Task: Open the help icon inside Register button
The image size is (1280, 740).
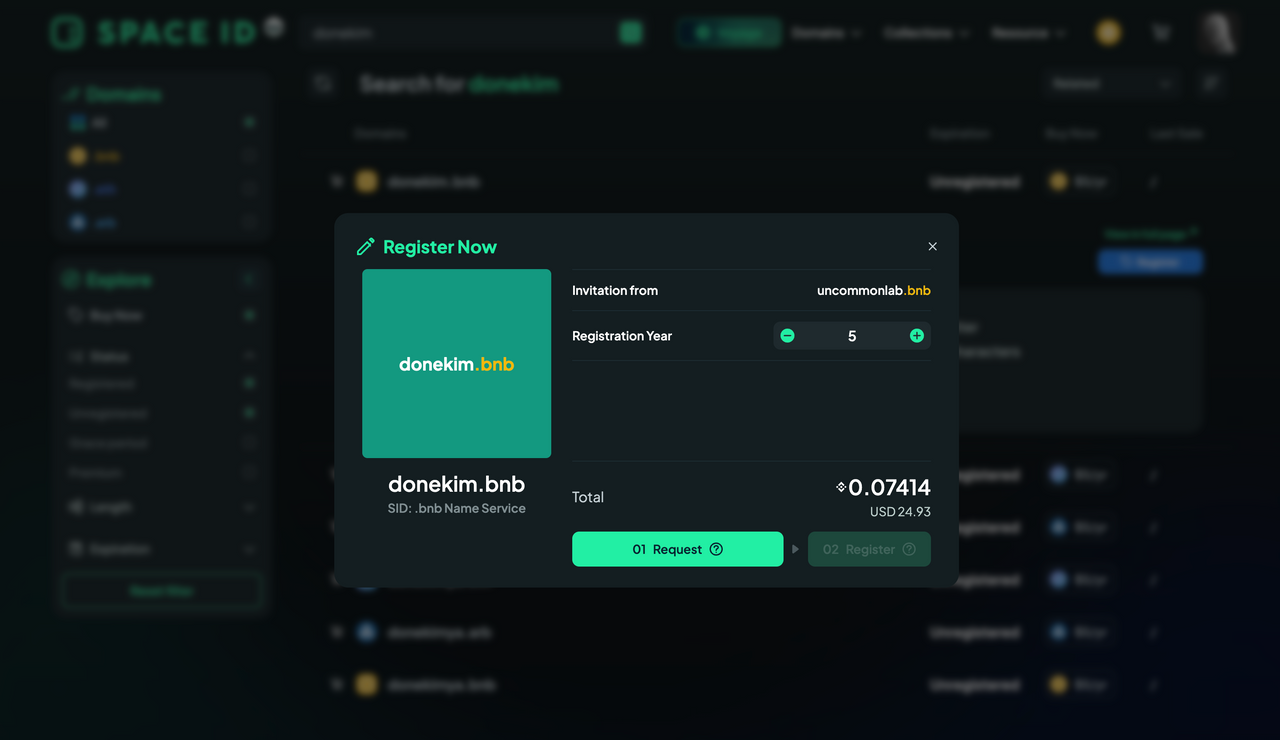Action: click(x=909, y=549)
